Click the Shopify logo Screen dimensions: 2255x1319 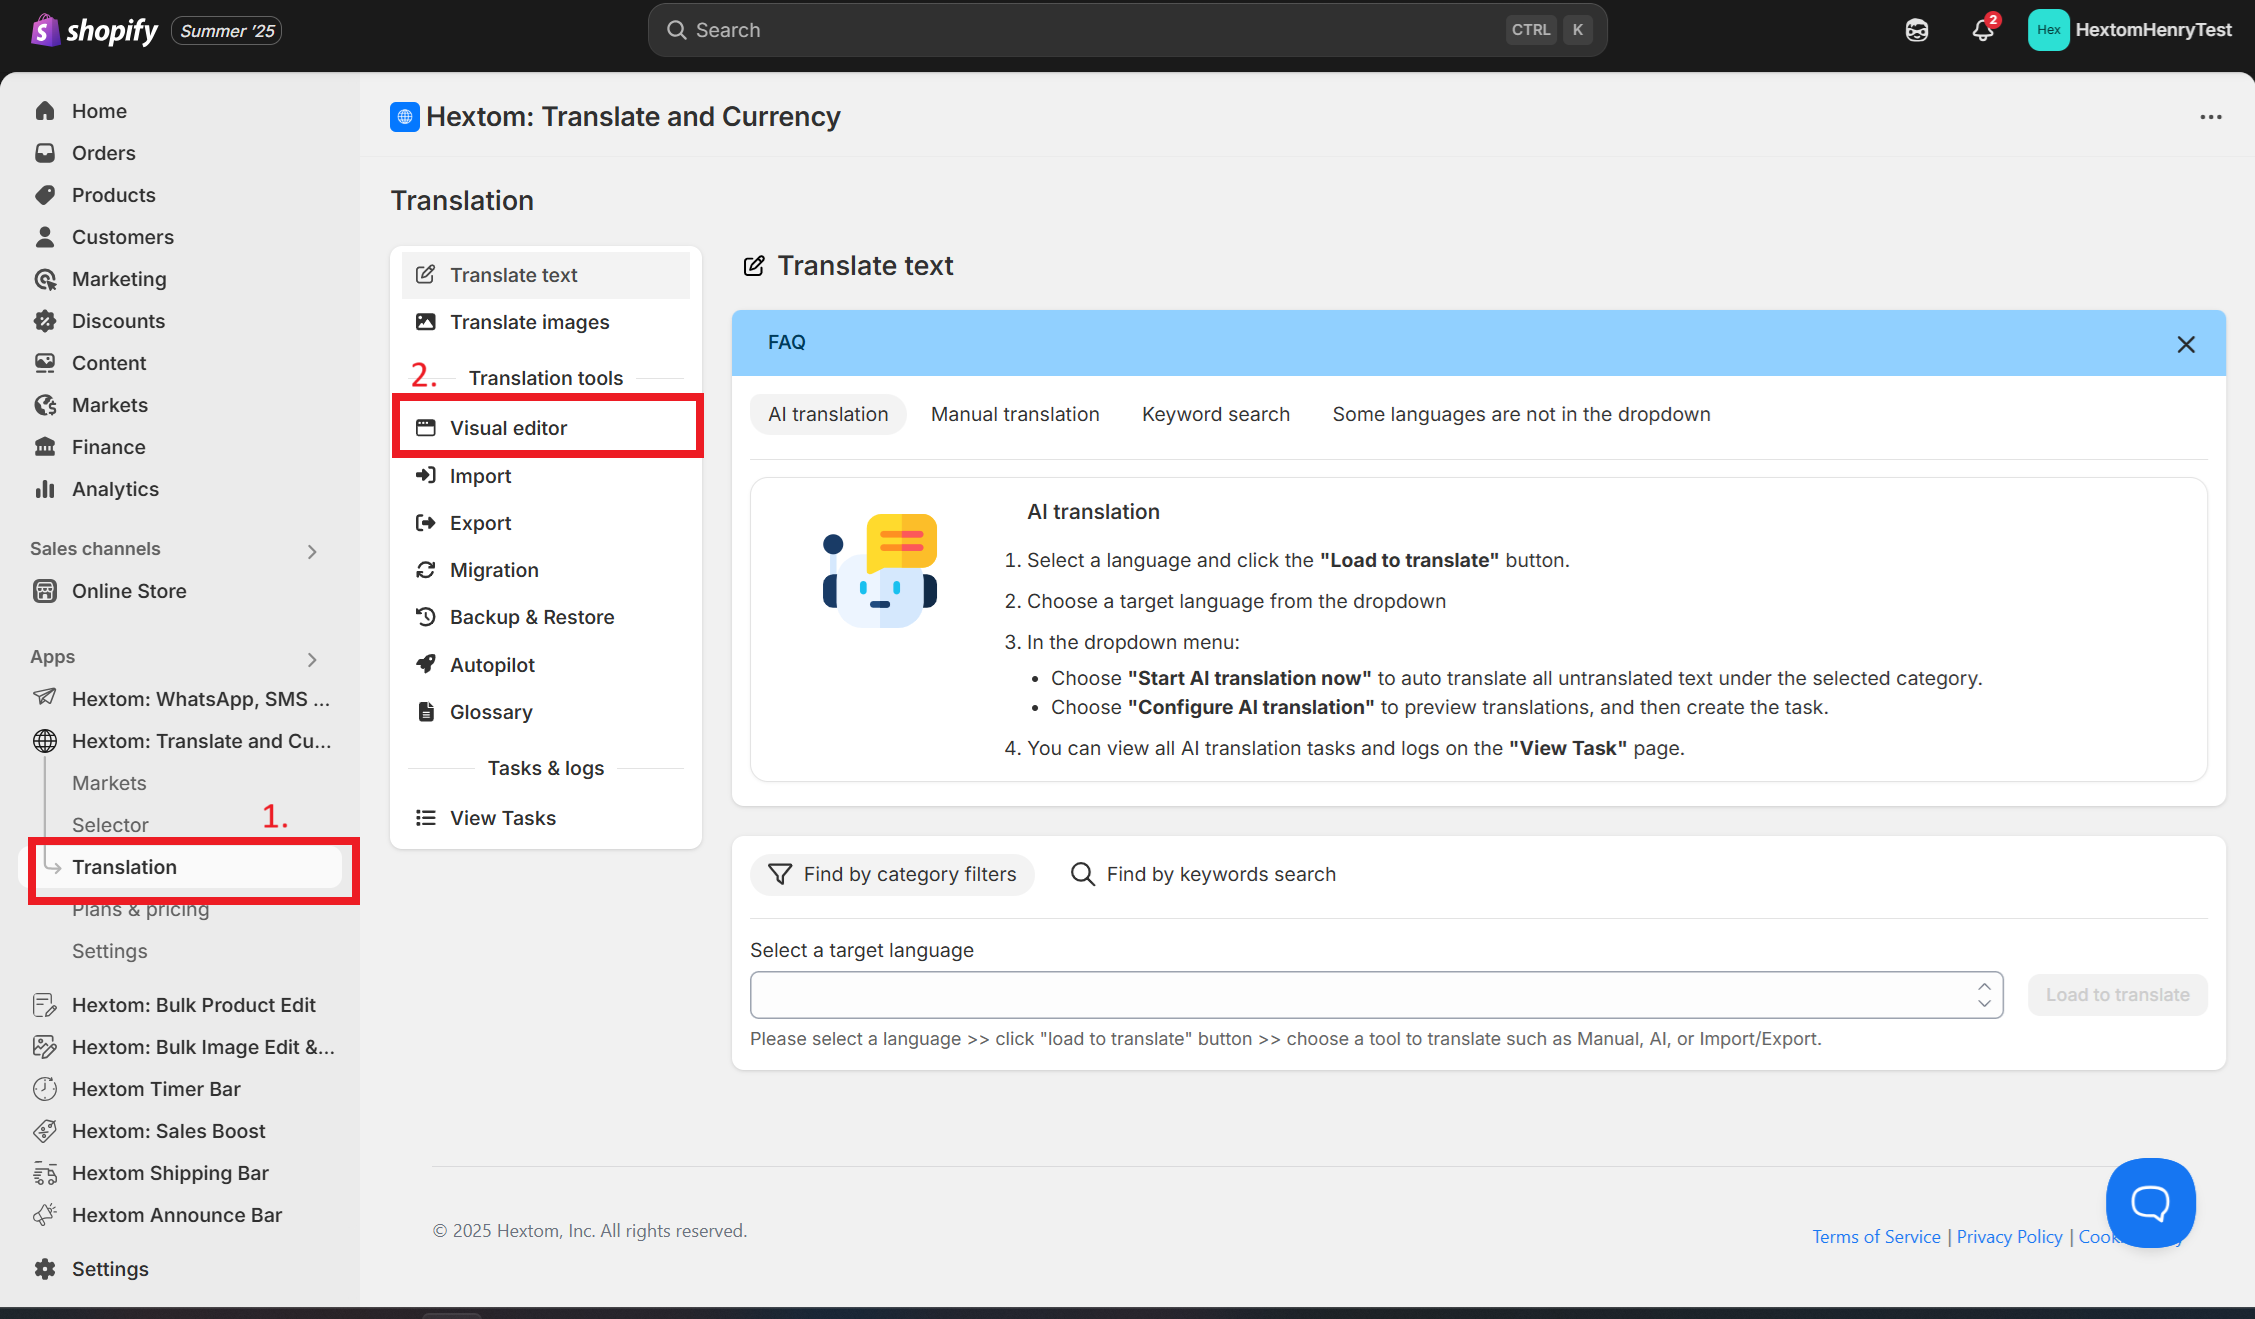(94, 30)
